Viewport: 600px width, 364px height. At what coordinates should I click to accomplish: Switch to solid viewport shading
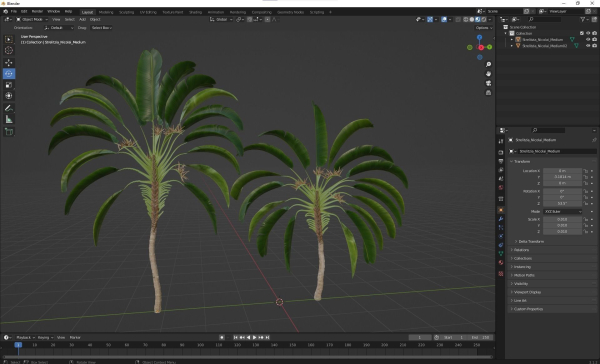coord(472,20)
